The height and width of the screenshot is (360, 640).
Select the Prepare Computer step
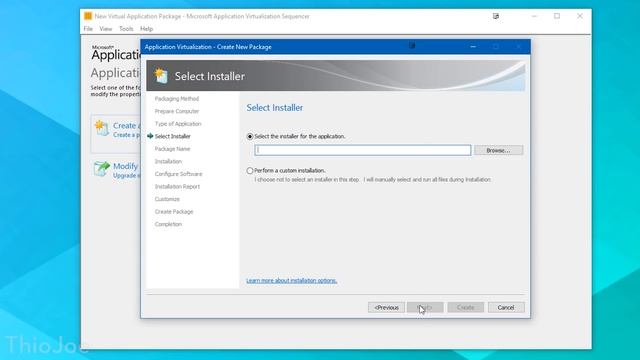(177, 111)
